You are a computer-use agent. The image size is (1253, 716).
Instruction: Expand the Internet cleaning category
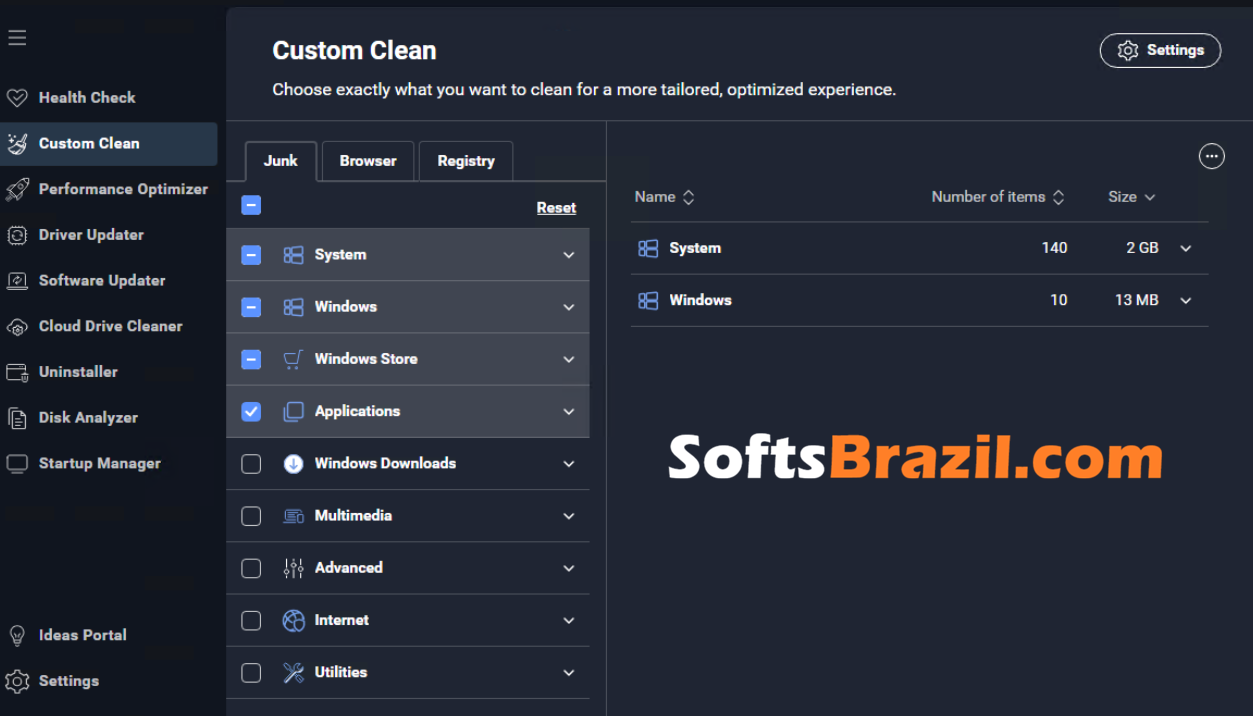(568, 620)
